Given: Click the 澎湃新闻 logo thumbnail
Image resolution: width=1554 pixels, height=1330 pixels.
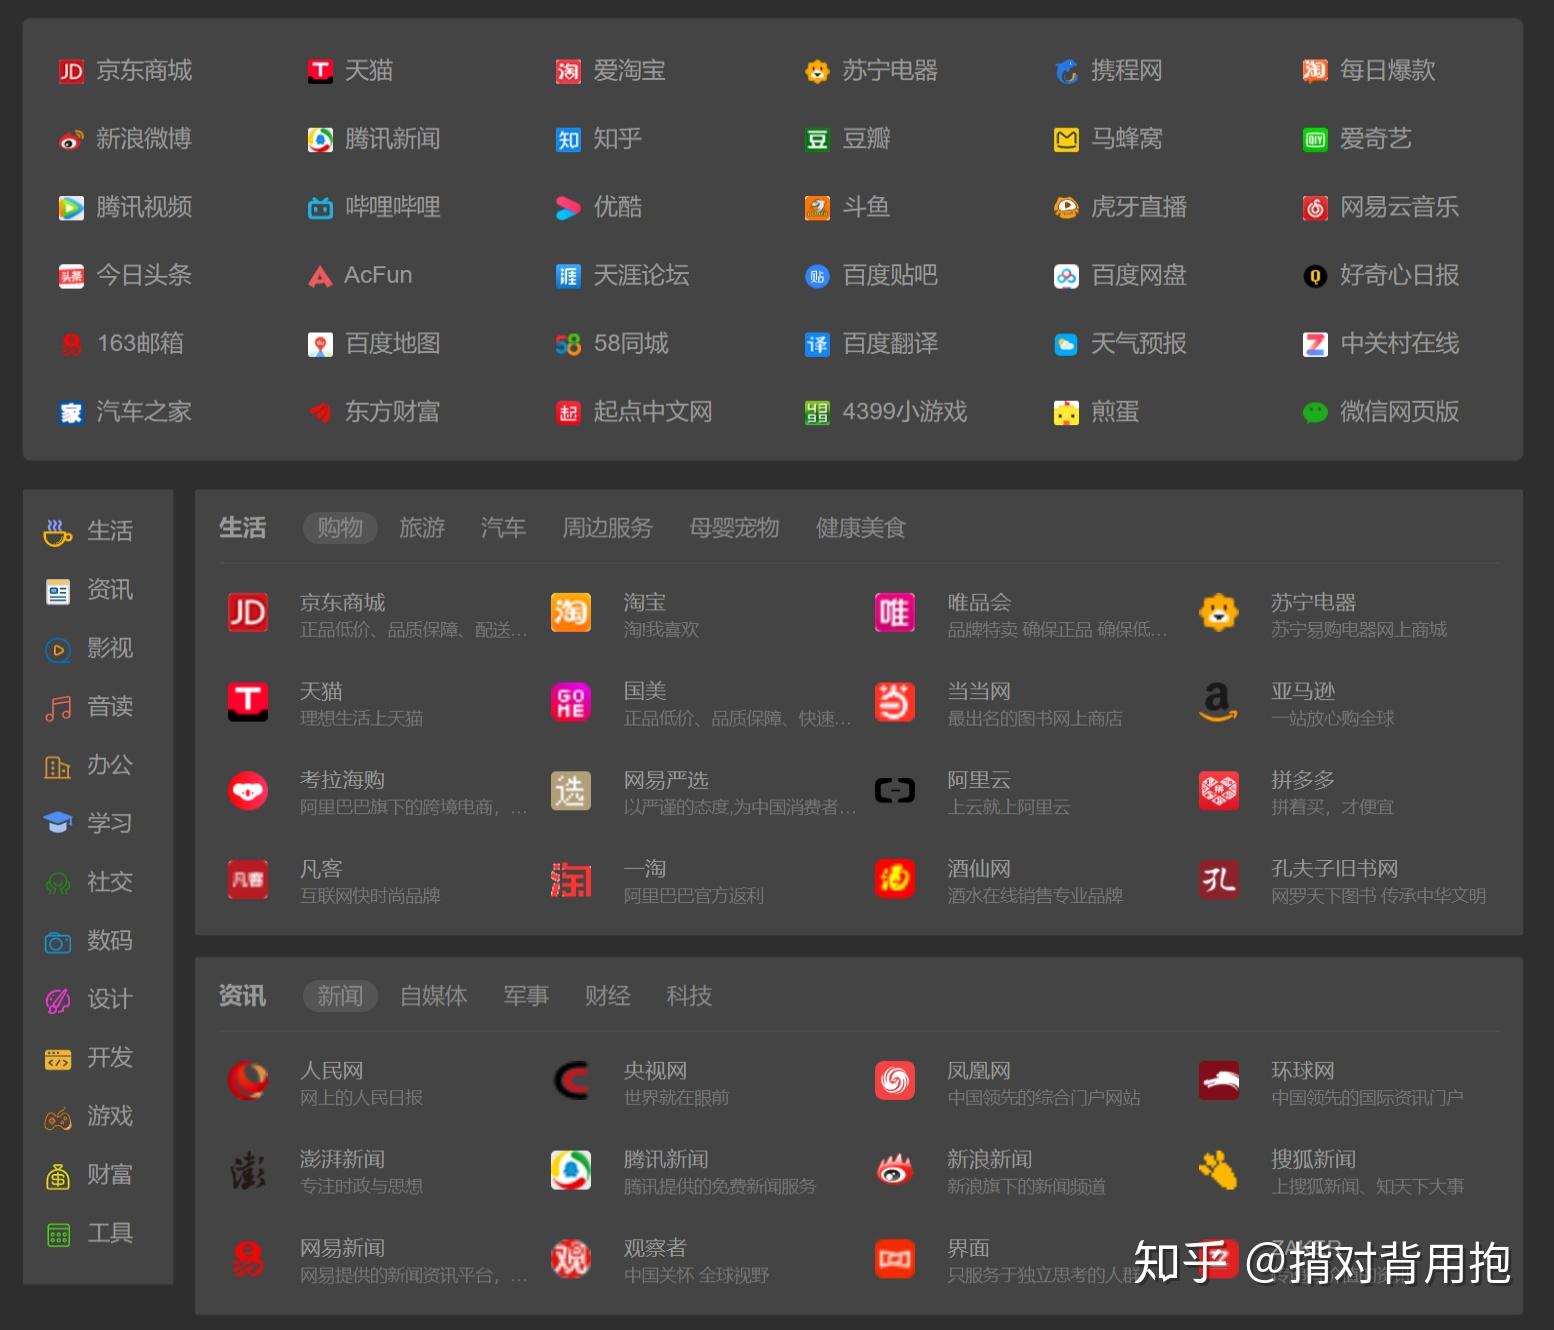Looking at the screenshot, I should pos(248,1170).
